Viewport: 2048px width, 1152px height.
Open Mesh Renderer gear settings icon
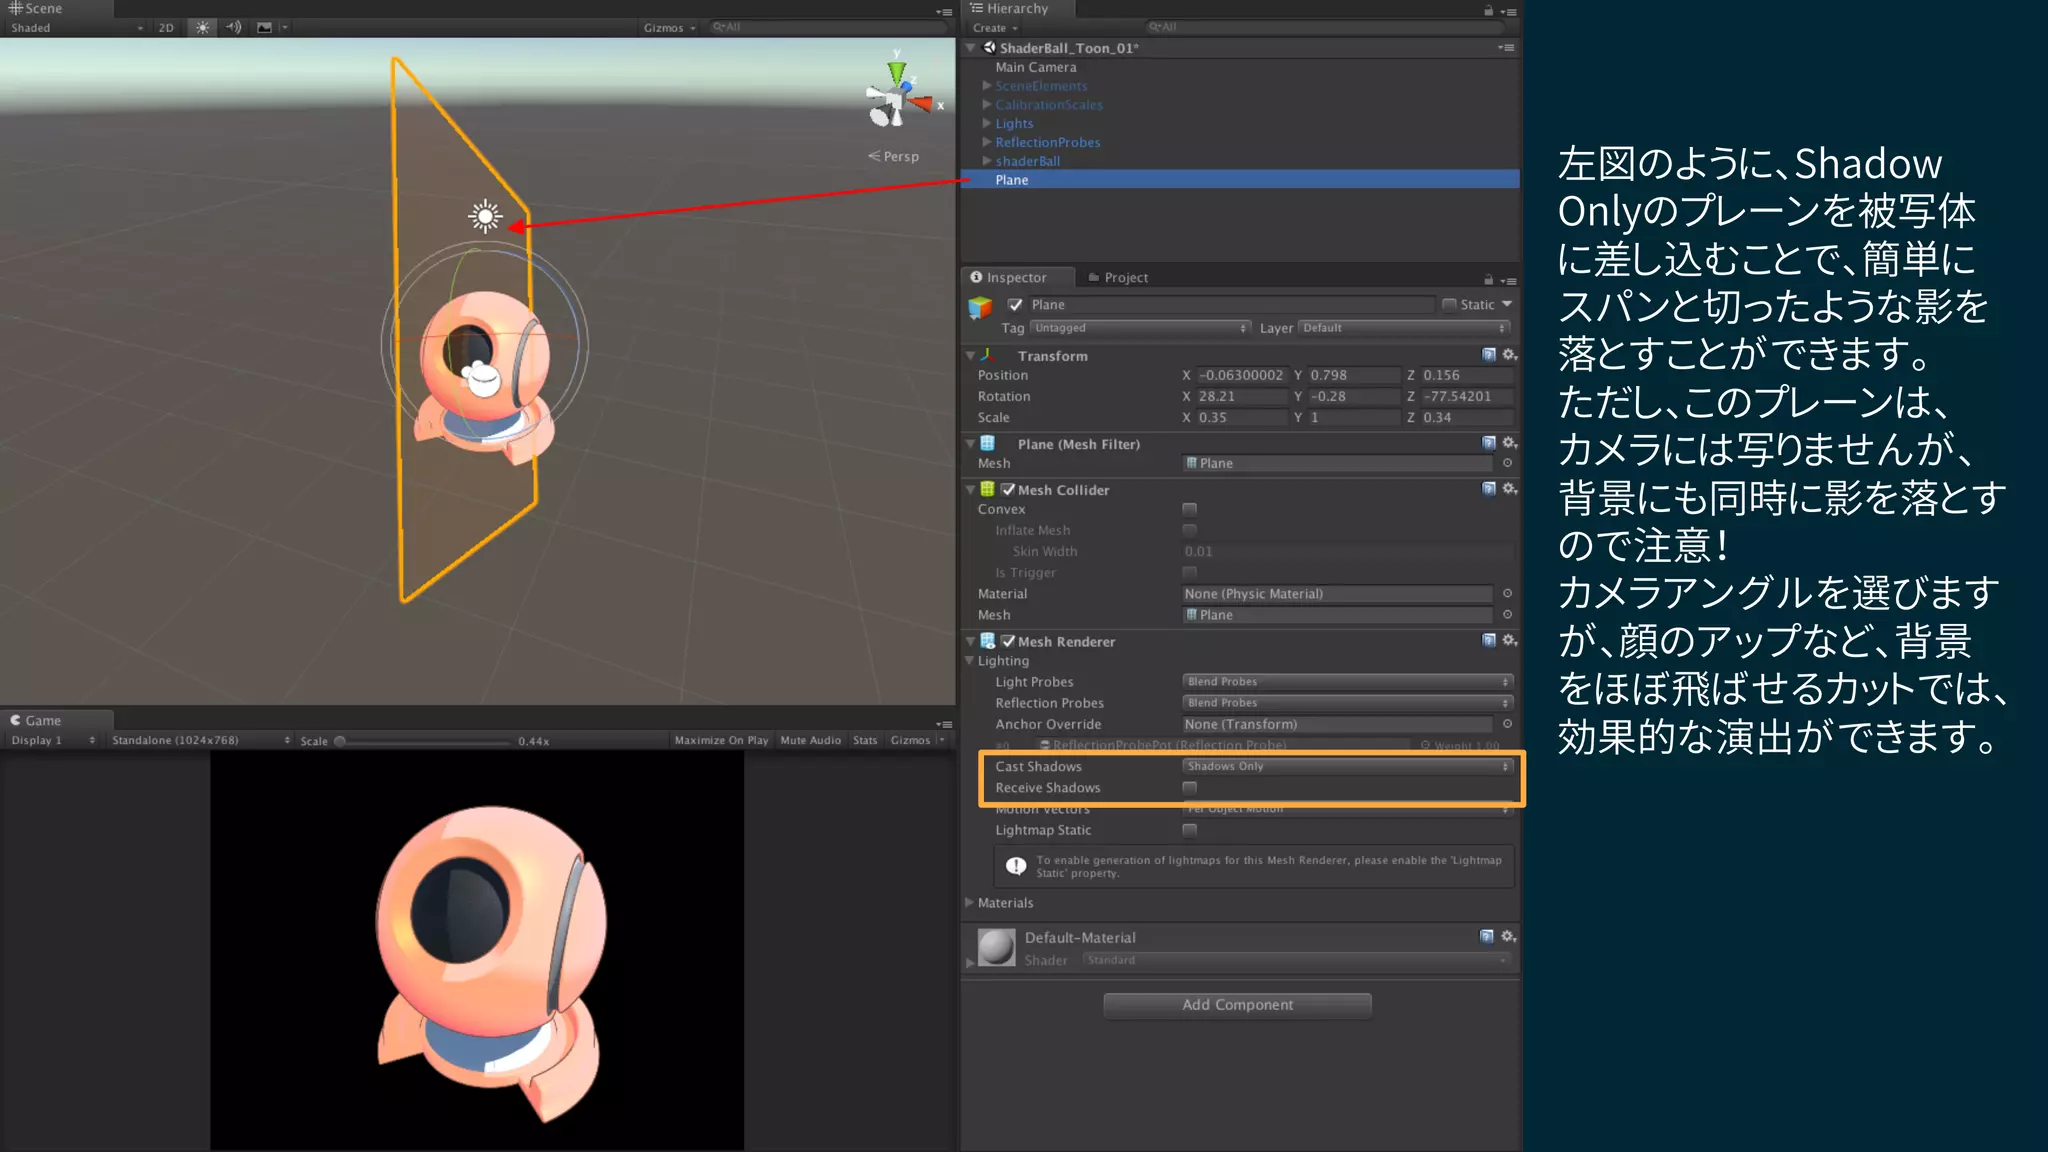pyautogui.click(x=1510, y=641)
